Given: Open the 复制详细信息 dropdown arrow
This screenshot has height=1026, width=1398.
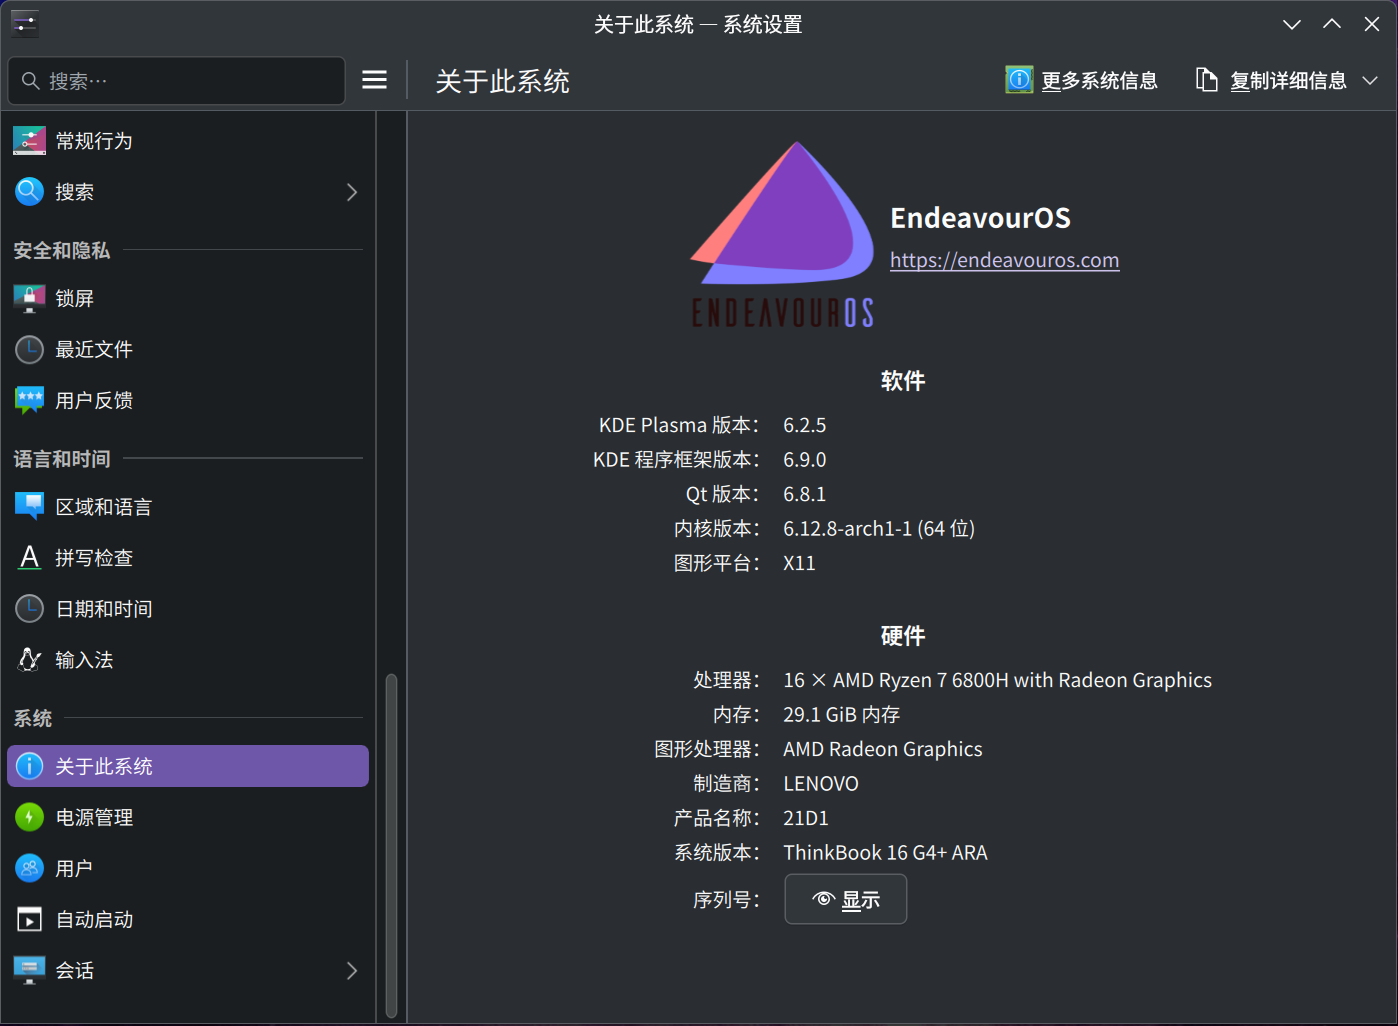Looking at the screenshot, I should 1370,81.
